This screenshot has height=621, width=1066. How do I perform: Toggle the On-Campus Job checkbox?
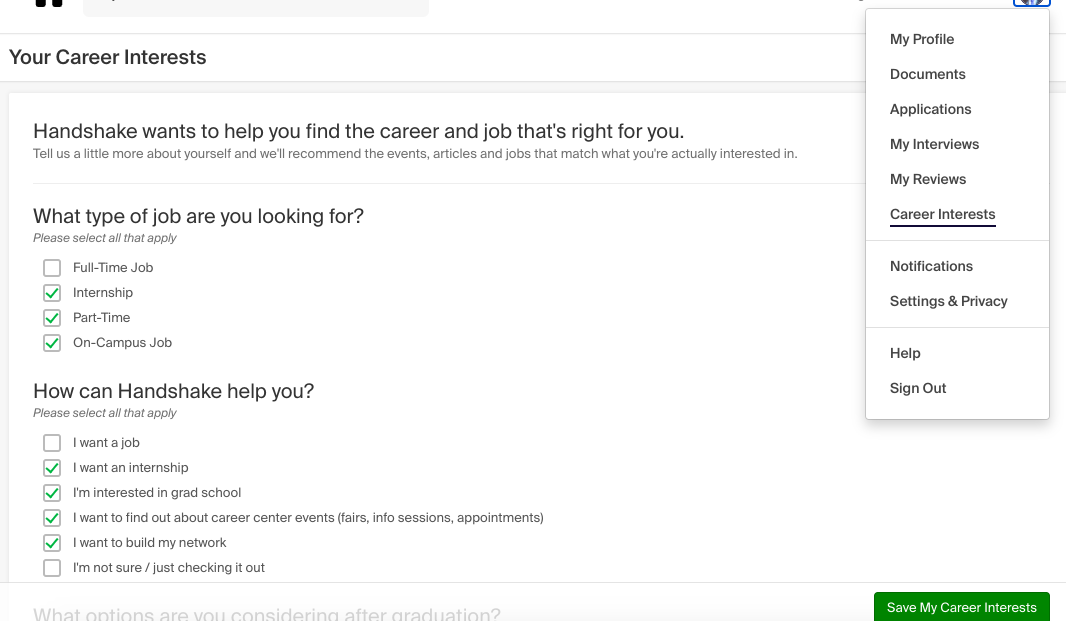(x=52, y=343)
